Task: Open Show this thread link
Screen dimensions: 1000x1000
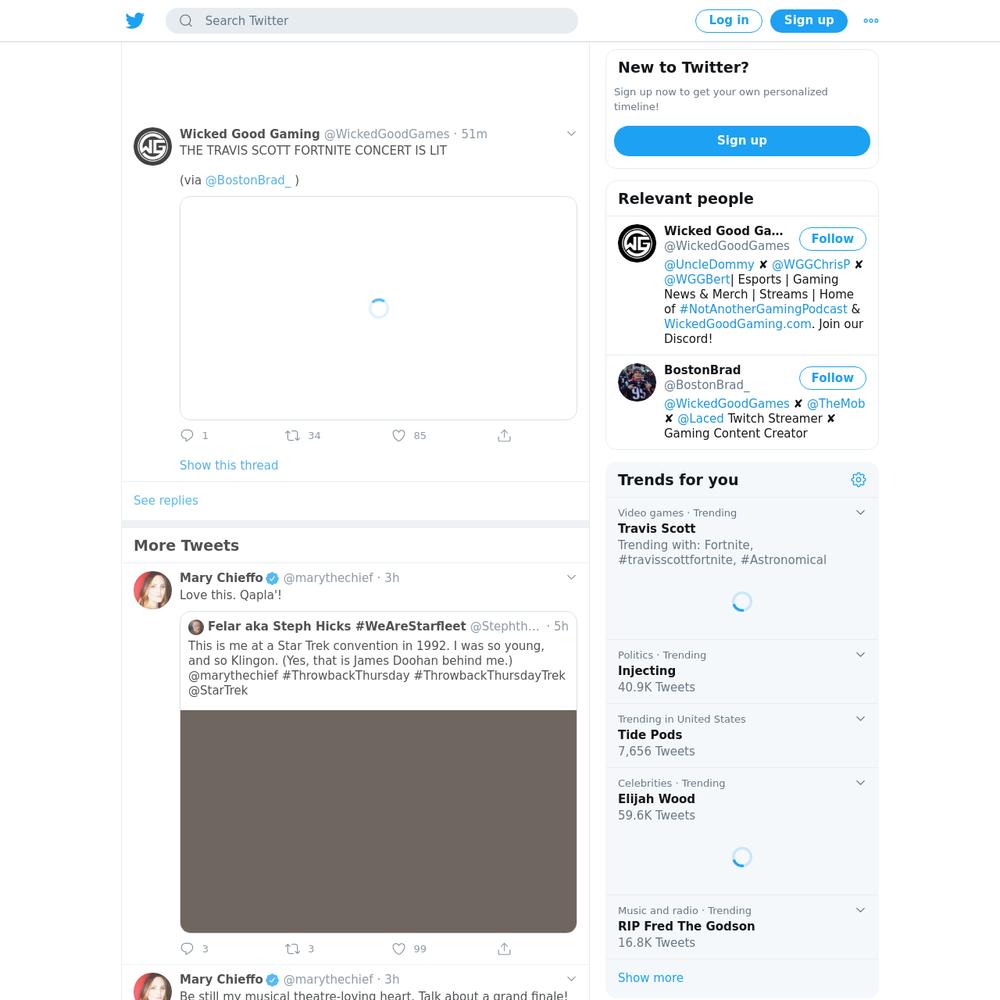Action: pos(228,465)
